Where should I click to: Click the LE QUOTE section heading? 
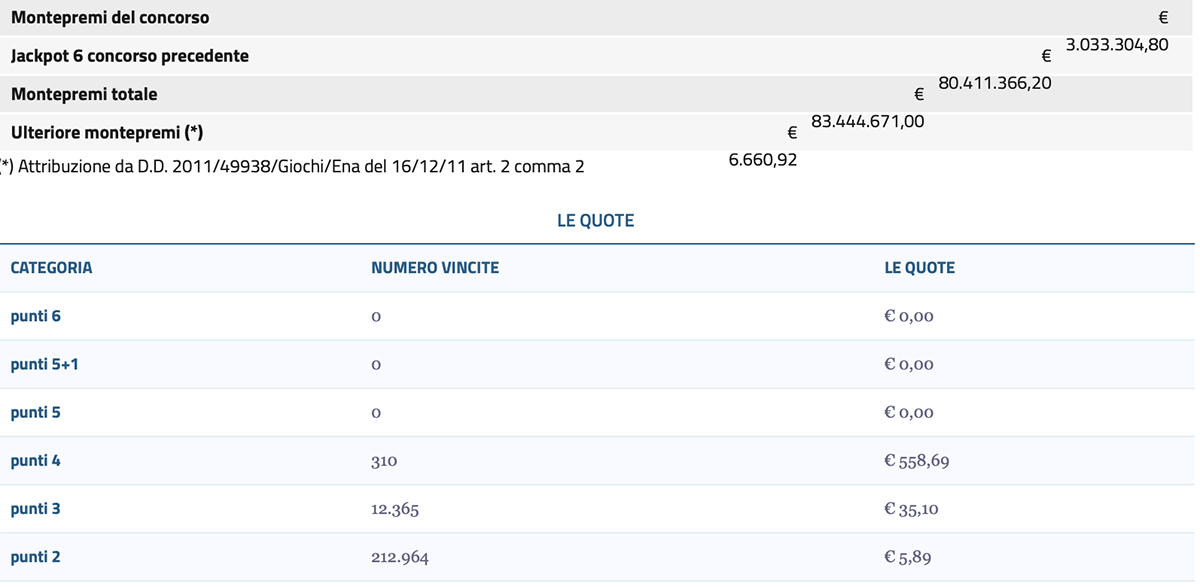pyautogui.click(x=596, y=221)
